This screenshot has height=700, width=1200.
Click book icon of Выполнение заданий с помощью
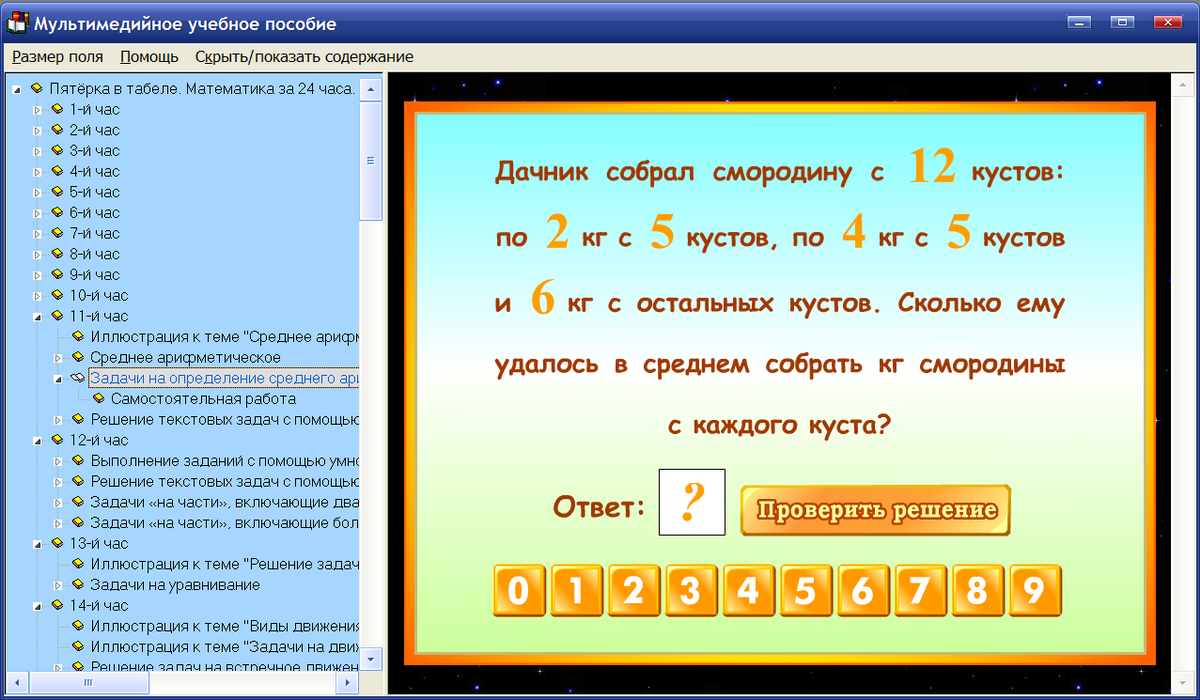pos(78,460)
